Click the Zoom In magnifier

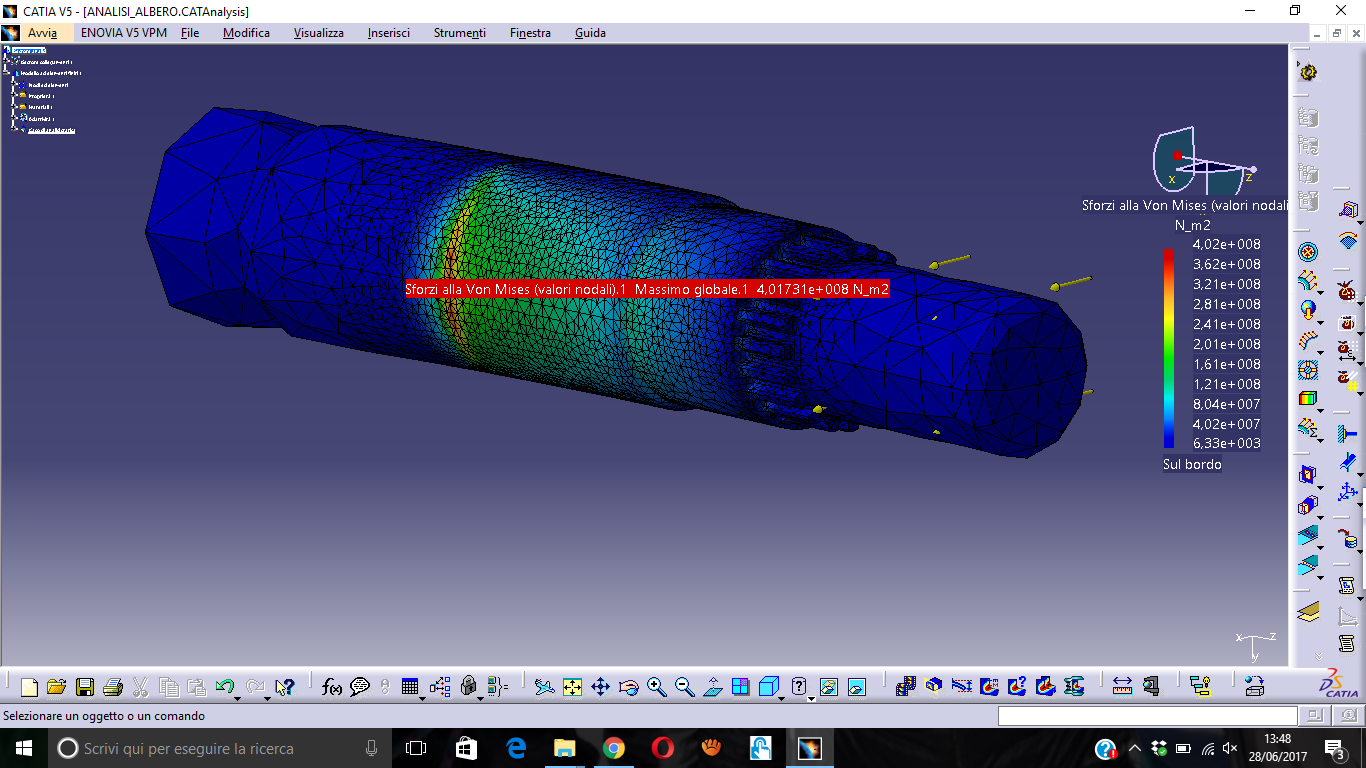[656, 687]
